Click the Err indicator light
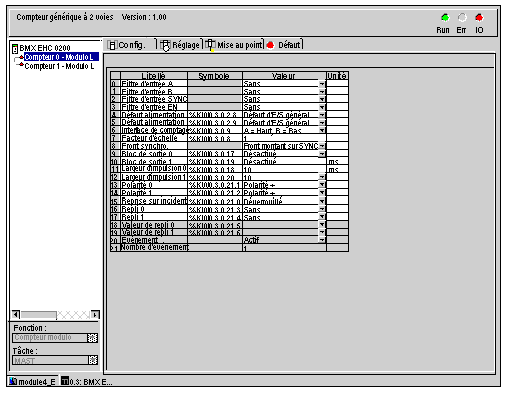The width and height of the screenshot is (510, 393). point(462,17)
